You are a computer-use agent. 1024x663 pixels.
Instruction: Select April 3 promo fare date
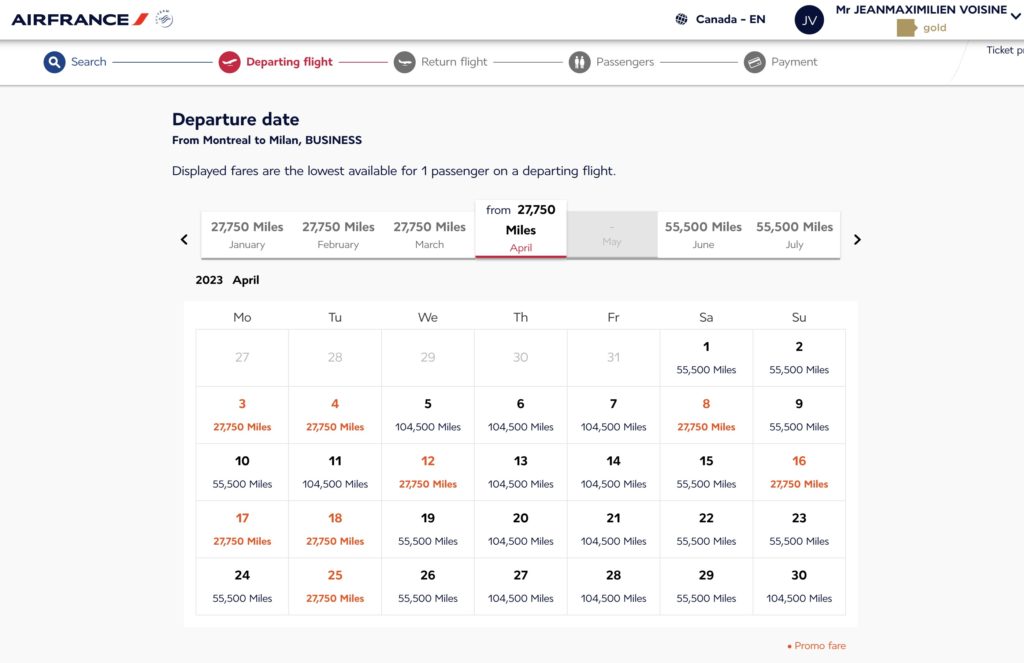point(242,415)
